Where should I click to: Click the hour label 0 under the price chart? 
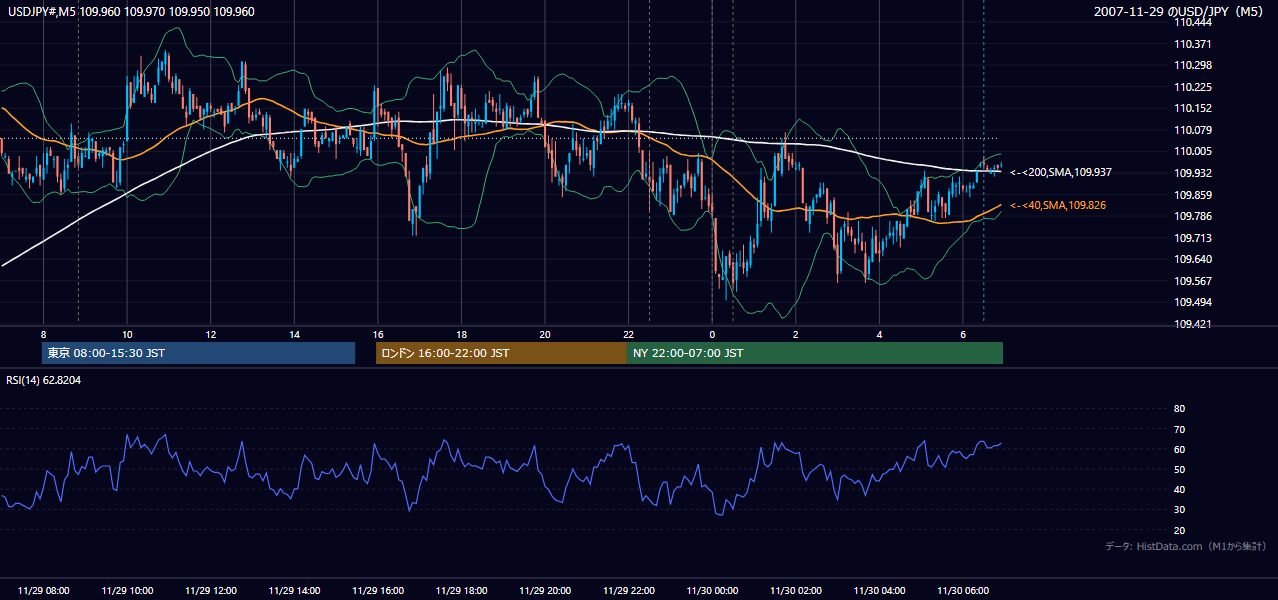pyautogui.click(x=712, y=334)
